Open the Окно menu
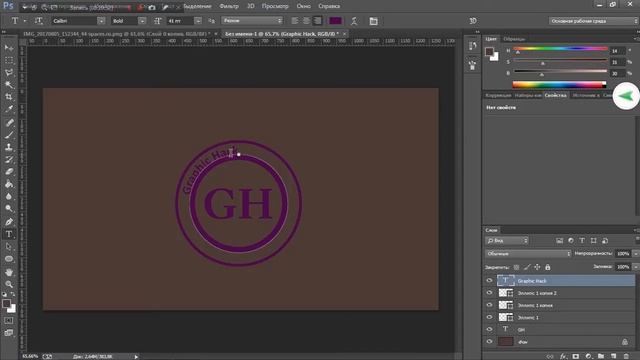 303,6
